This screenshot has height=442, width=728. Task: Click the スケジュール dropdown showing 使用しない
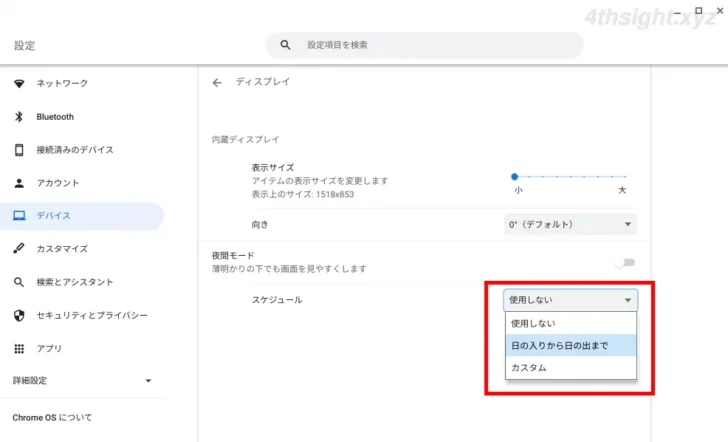tap(571, 300)
